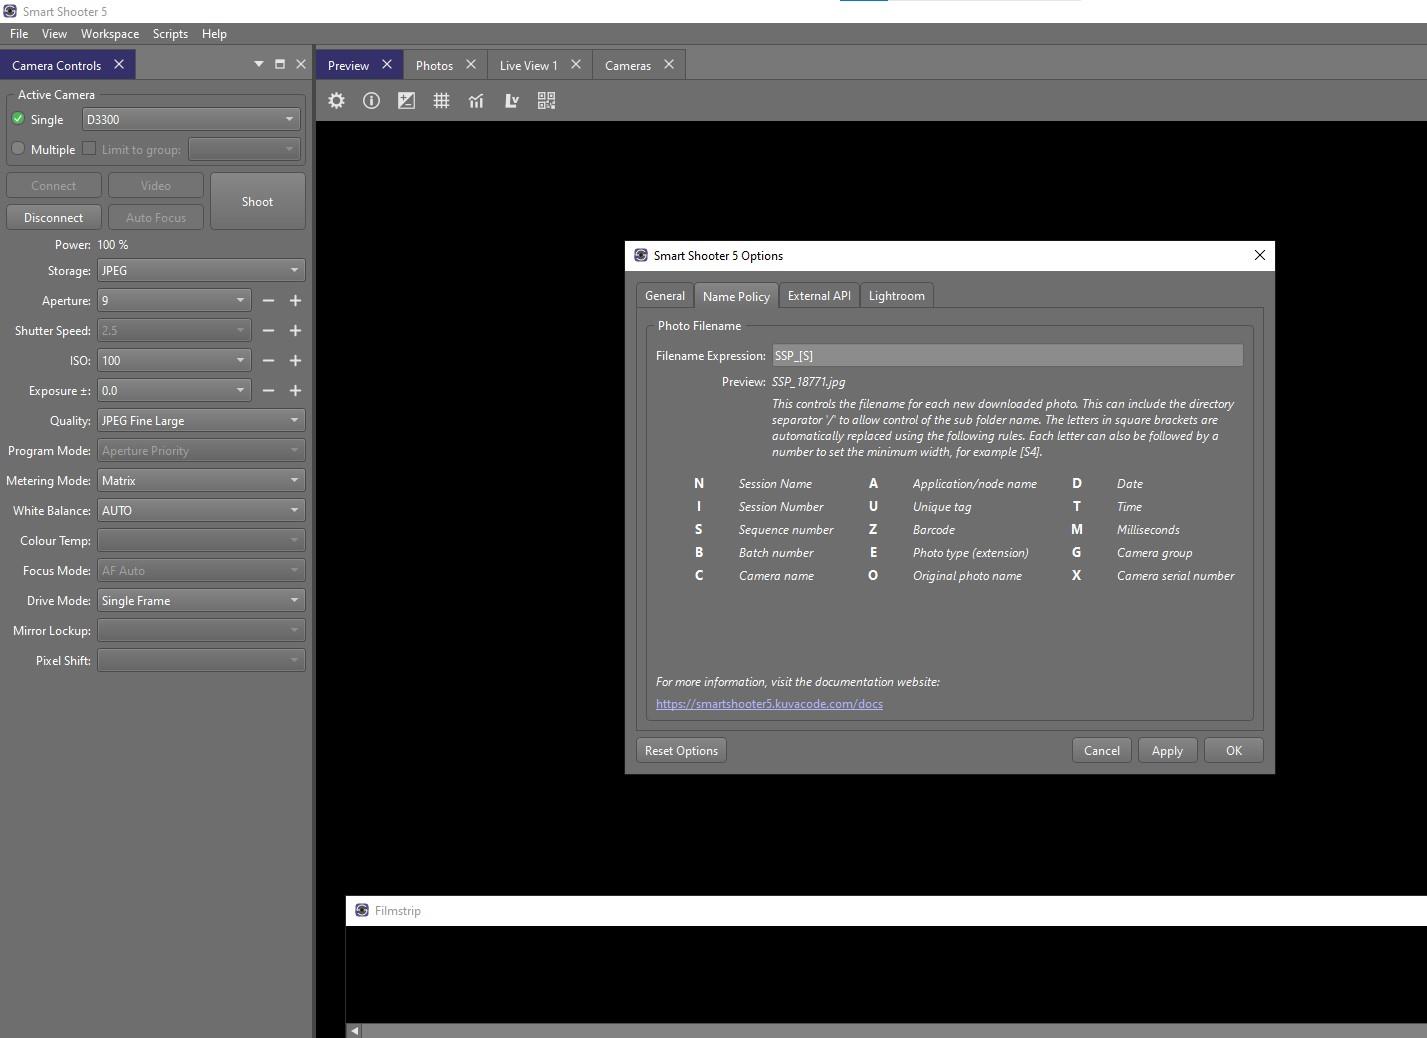Switch to the Photos tab

pyautogui.click(x=434, y=65)
